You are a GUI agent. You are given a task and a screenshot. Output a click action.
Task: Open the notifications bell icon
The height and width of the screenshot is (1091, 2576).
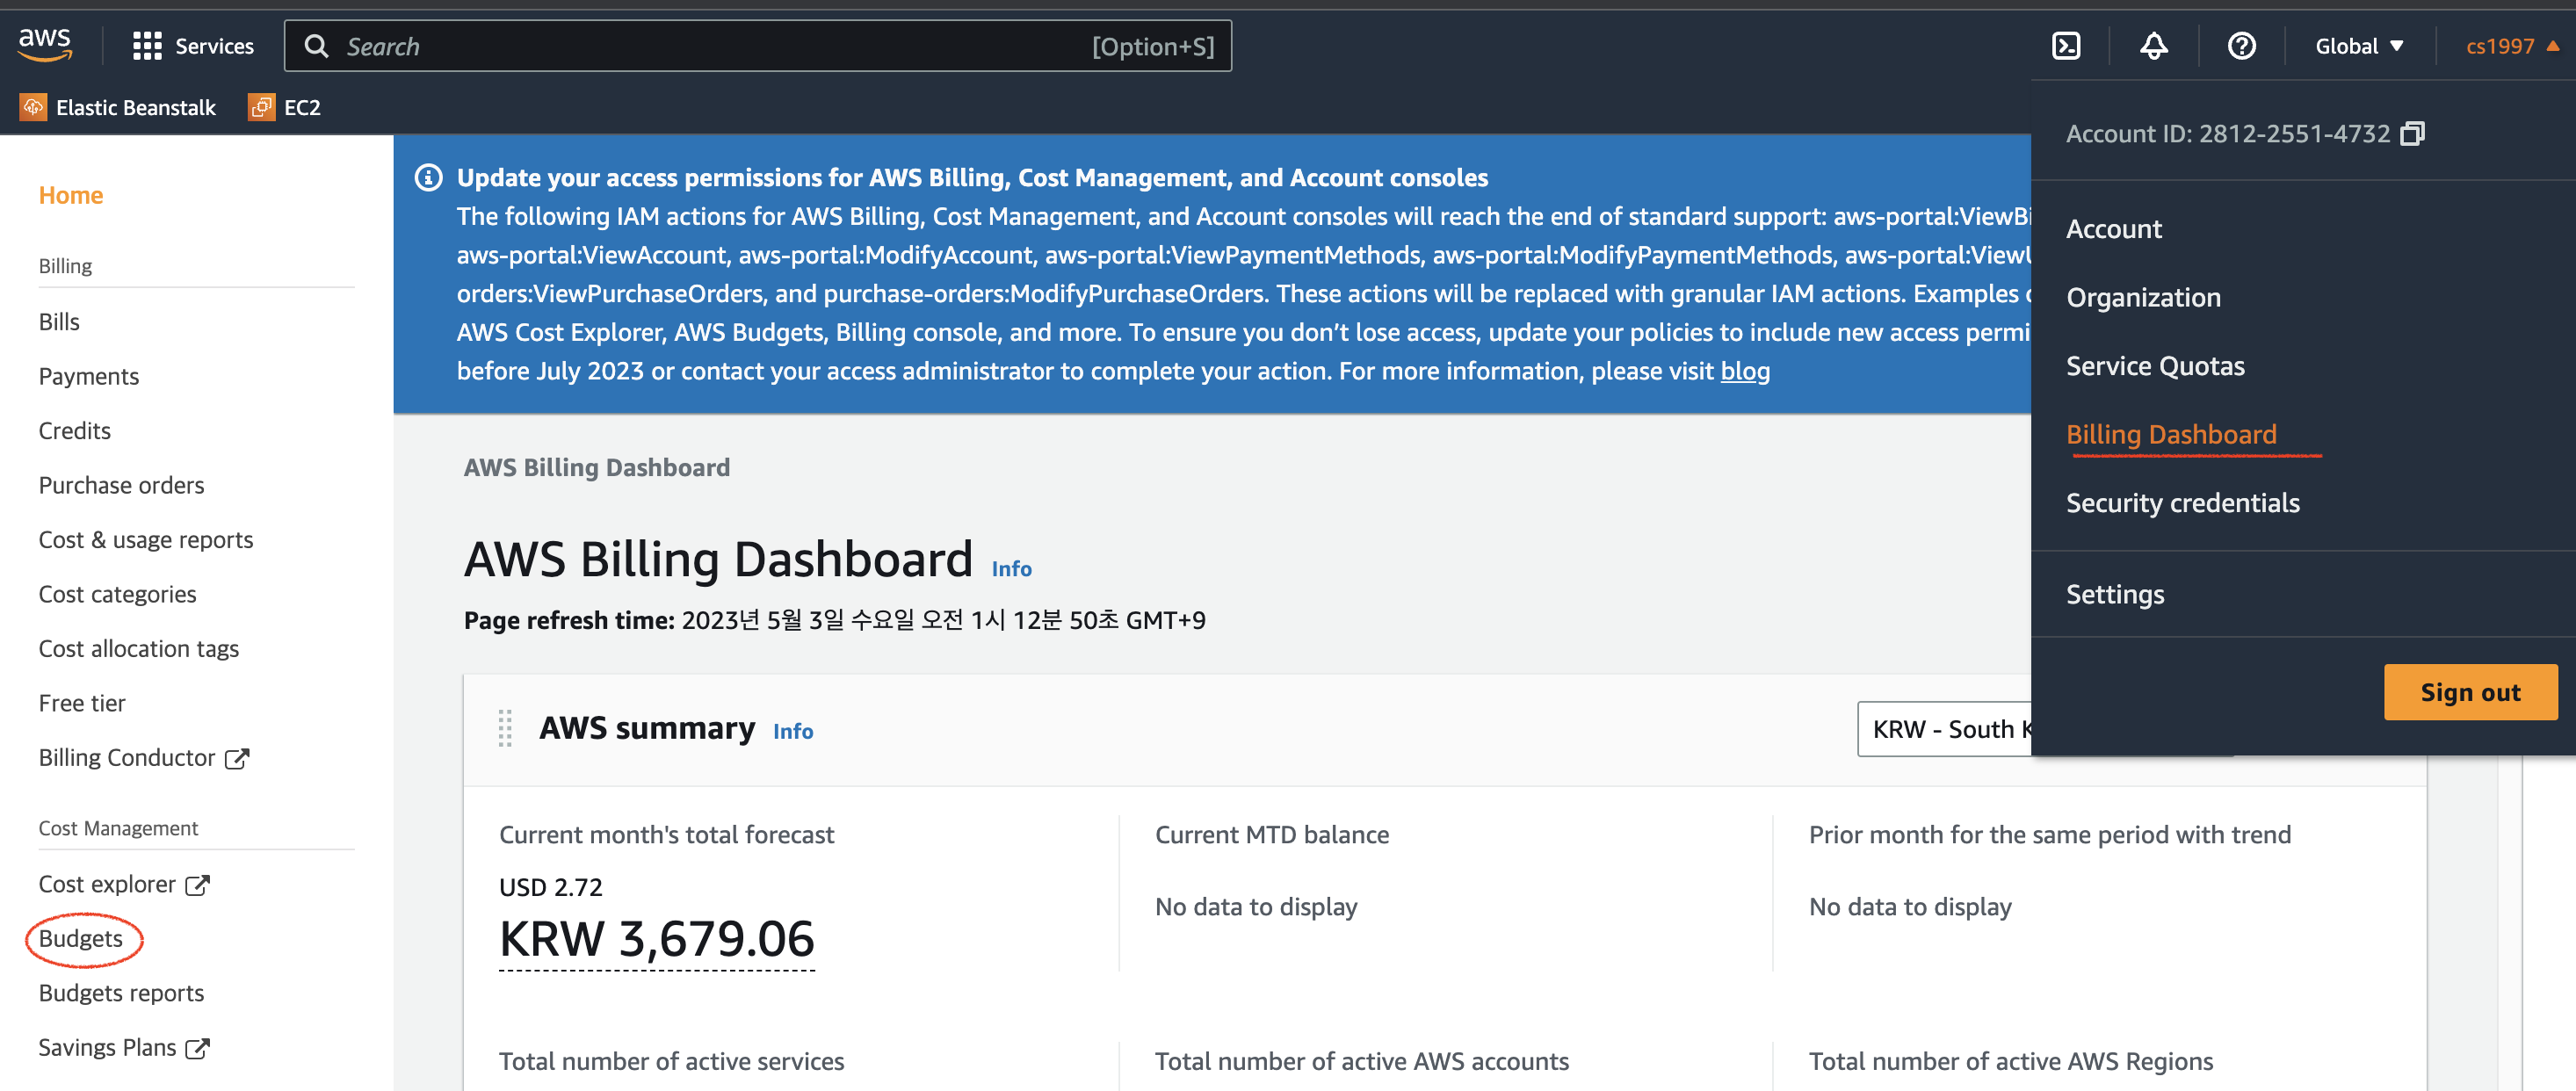tap(2153, 46)
